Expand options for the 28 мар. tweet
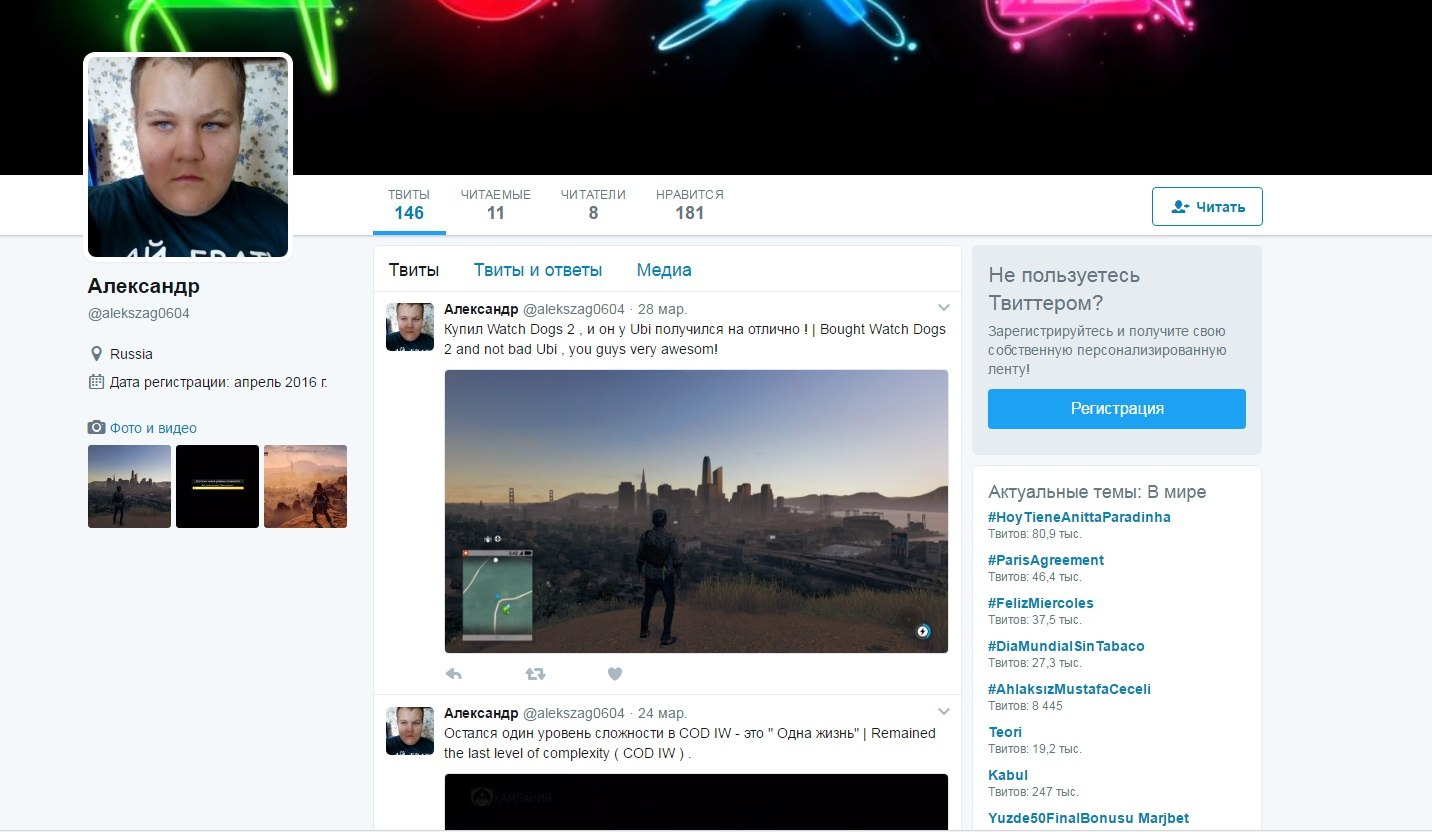The width and height of the screenshot is (1432, 832). point(943,308)
